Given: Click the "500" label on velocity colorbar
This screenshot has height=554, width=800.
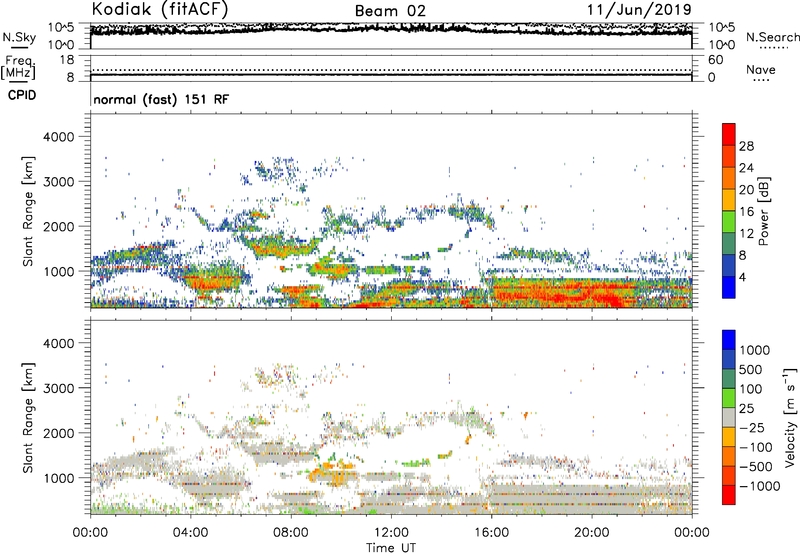Looking at the screenshot, I should (x=751, y=370).
